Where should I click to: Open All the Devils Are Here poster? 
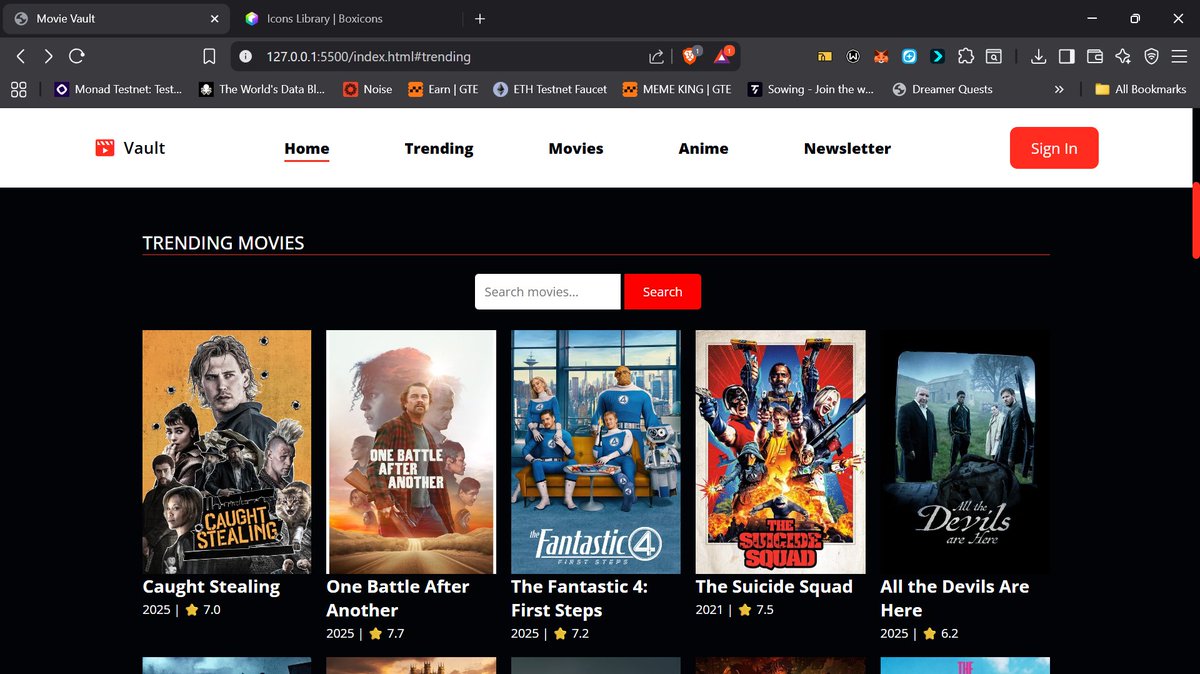965,452
